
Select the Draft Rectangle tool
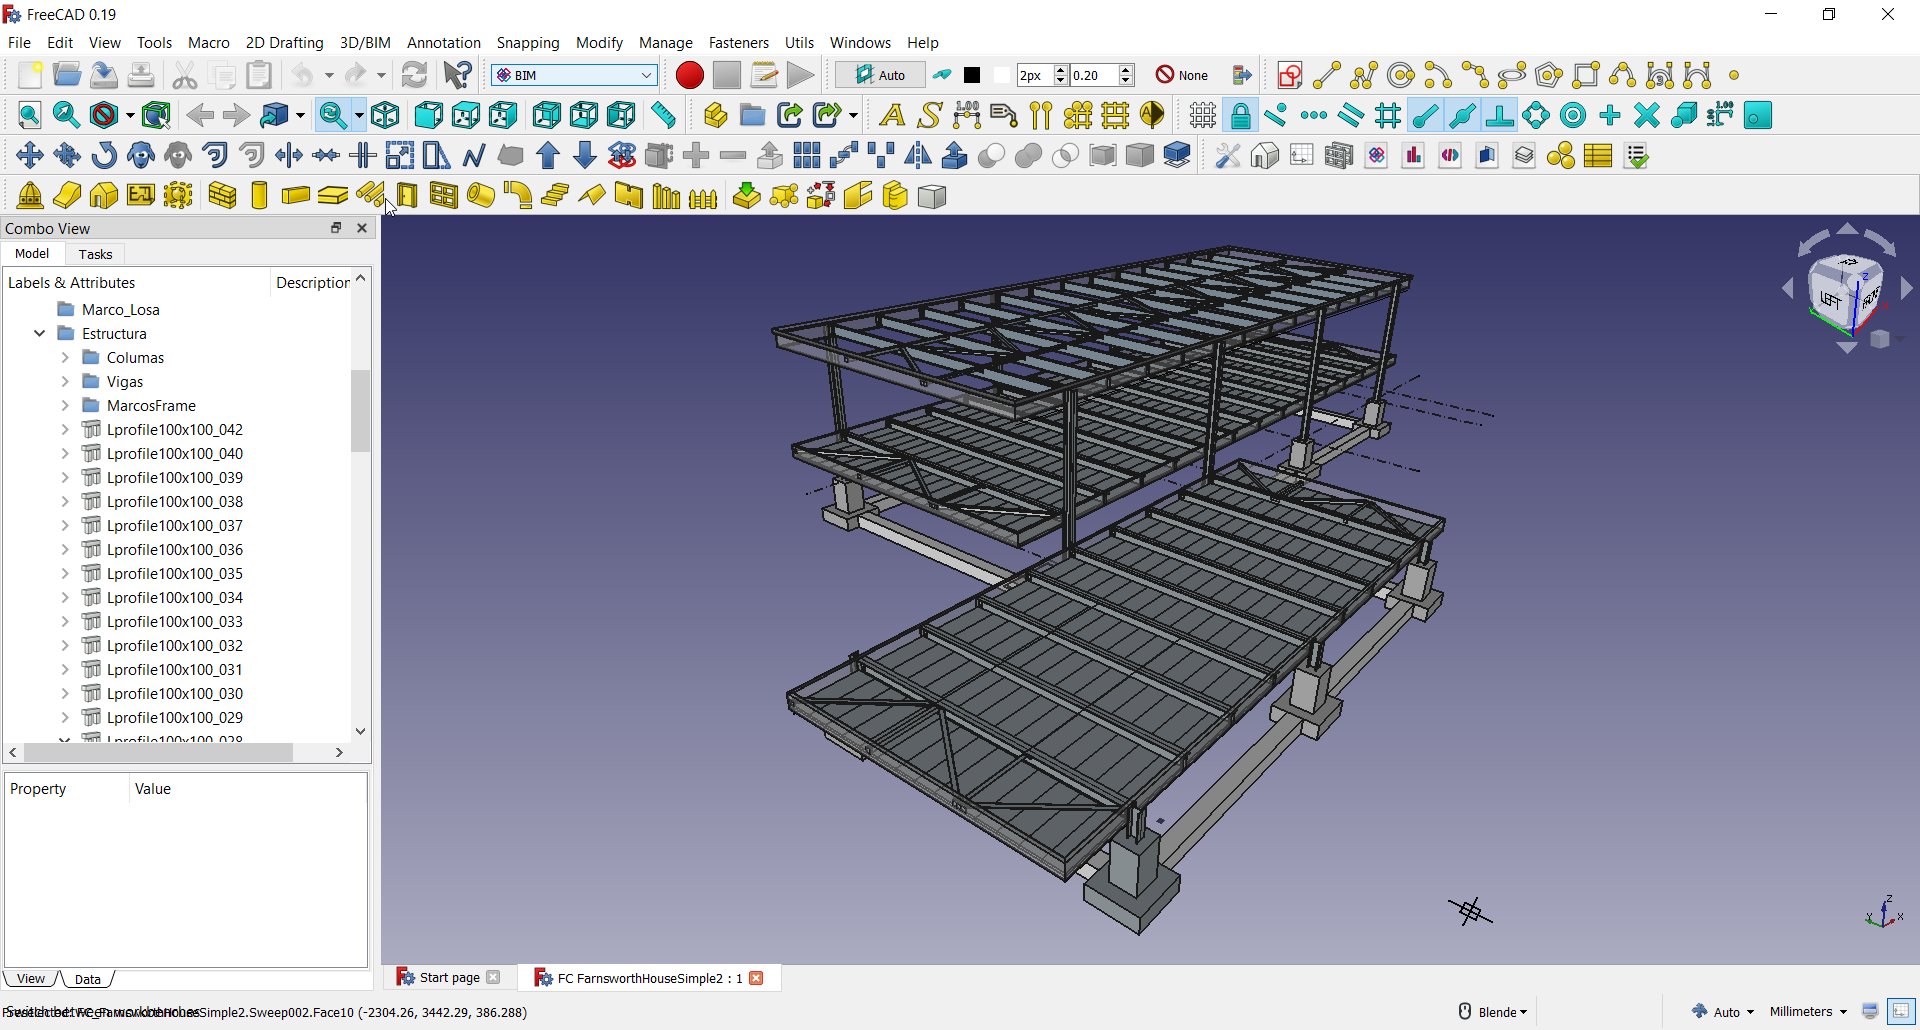(1586, 75)
